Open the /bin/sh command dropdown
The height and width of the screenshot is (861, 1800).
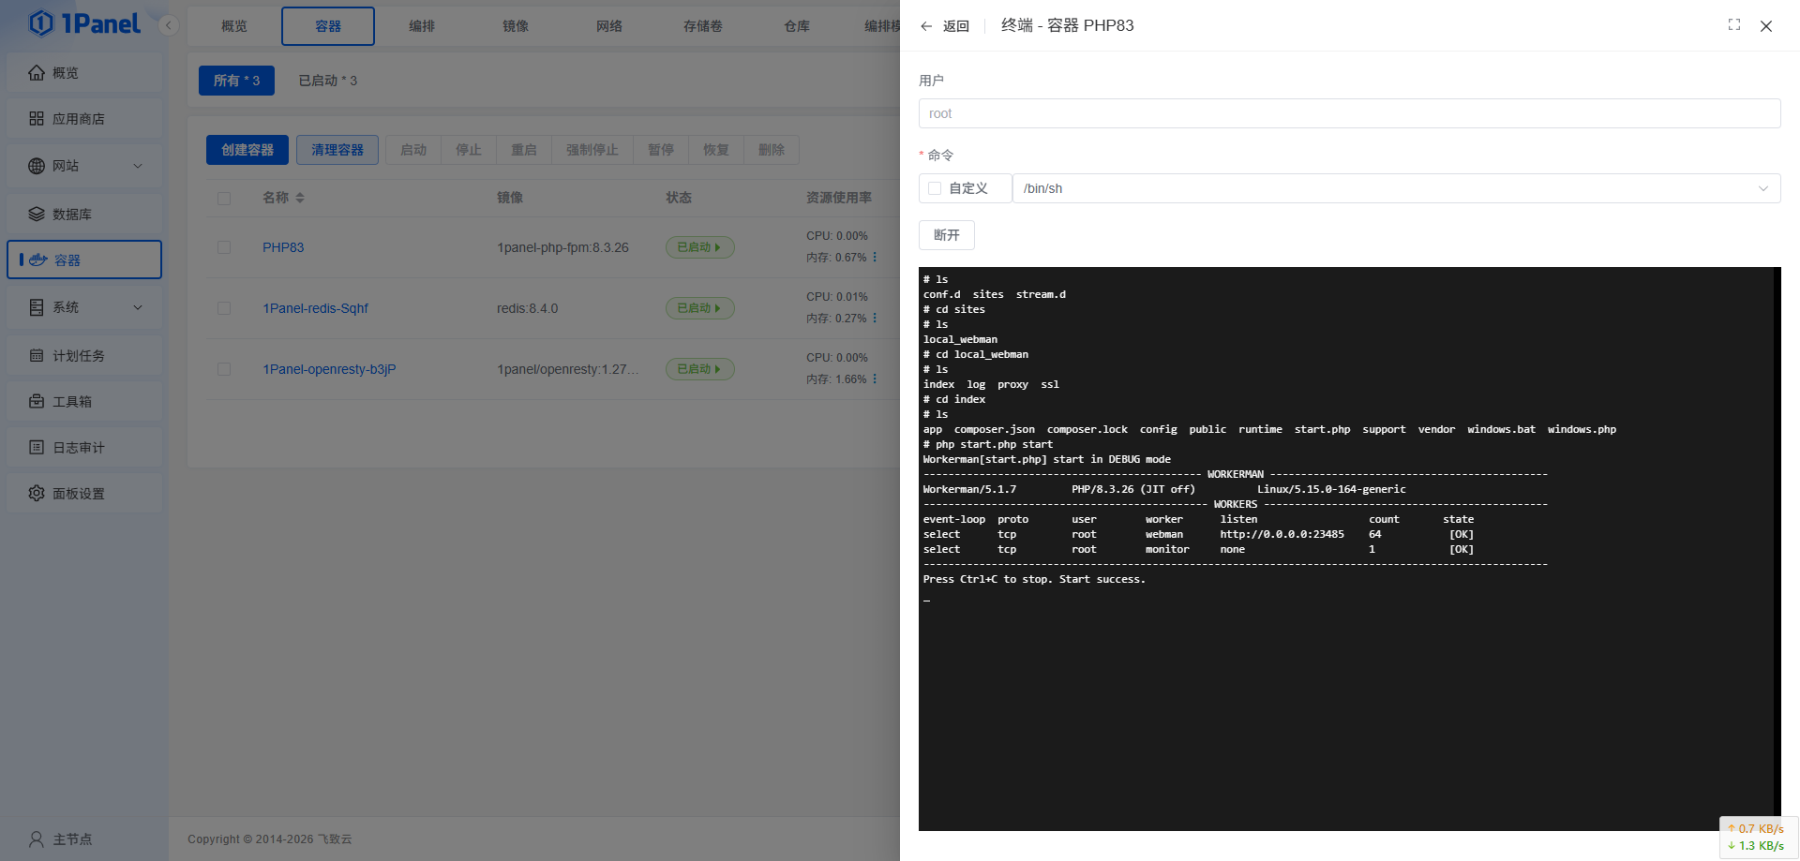(x=1395, y=188)
